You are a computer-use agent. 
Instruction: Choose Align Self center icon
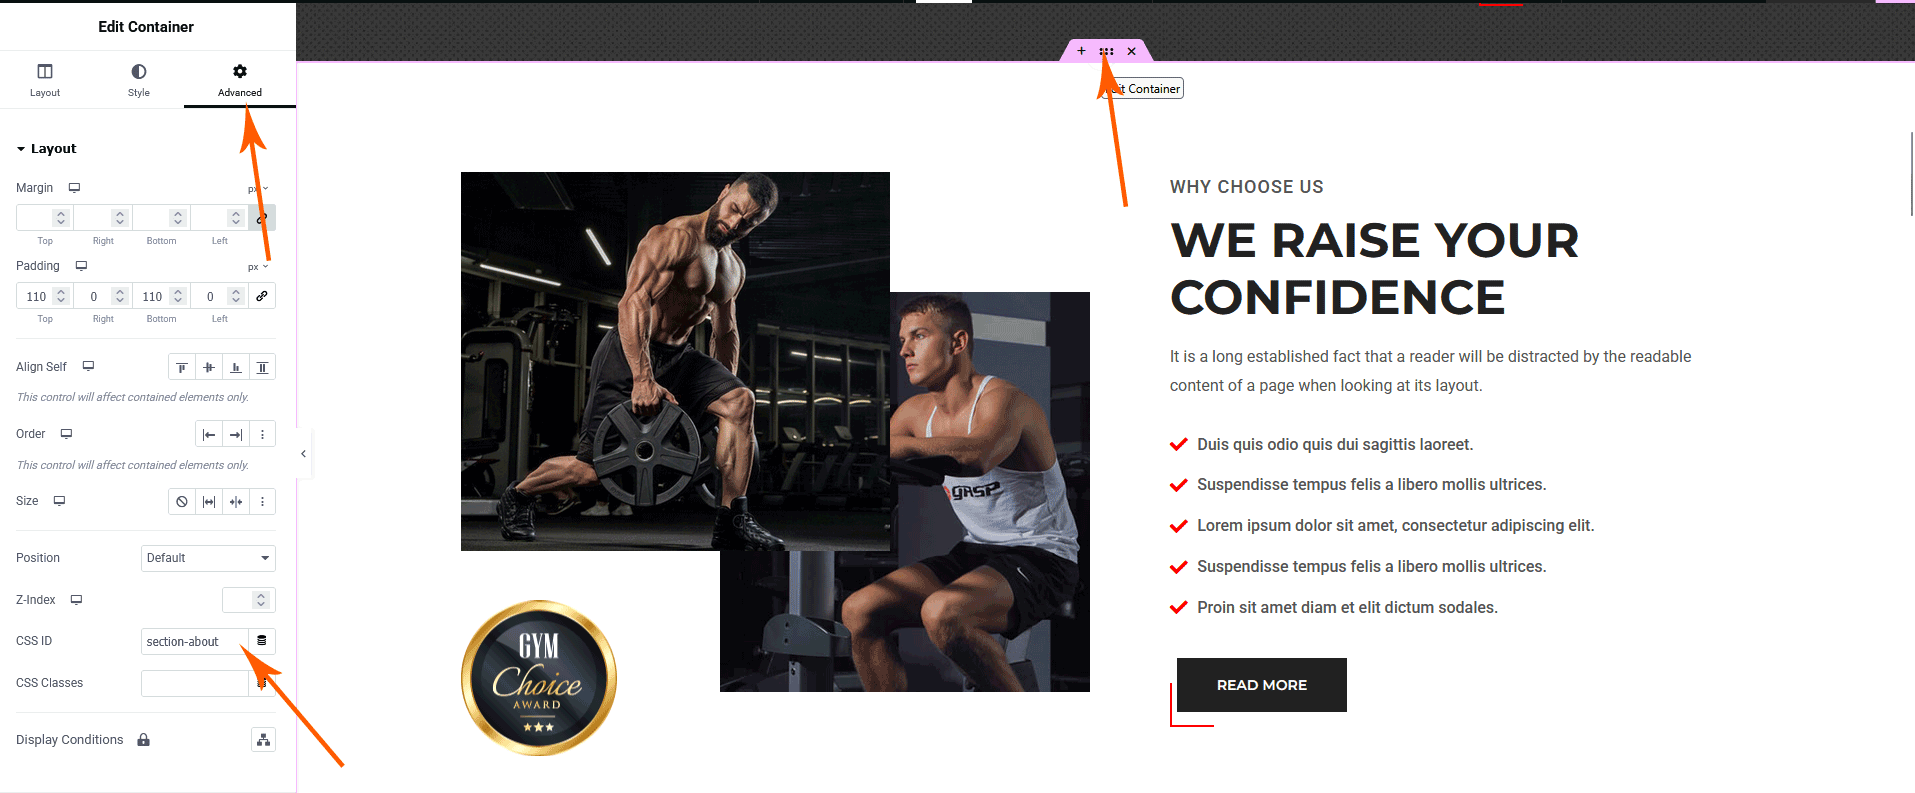pyautogui.click(x=209, y=367)
